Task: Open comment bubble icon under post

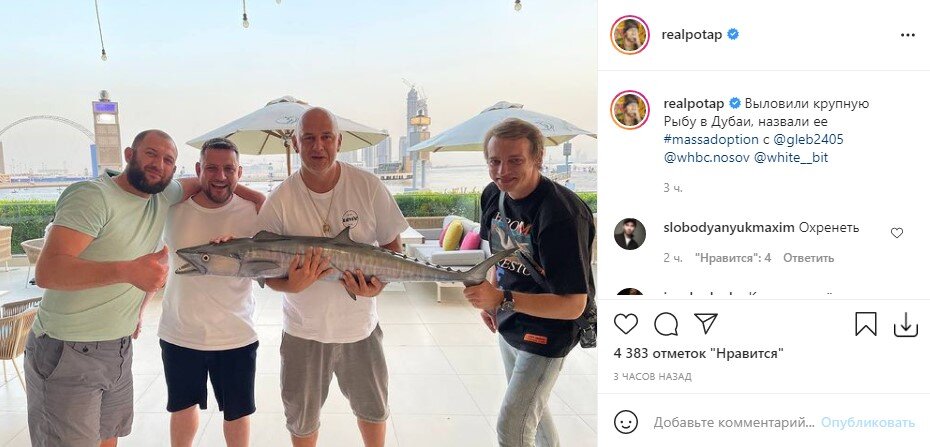Action: (x=666, y=324)
